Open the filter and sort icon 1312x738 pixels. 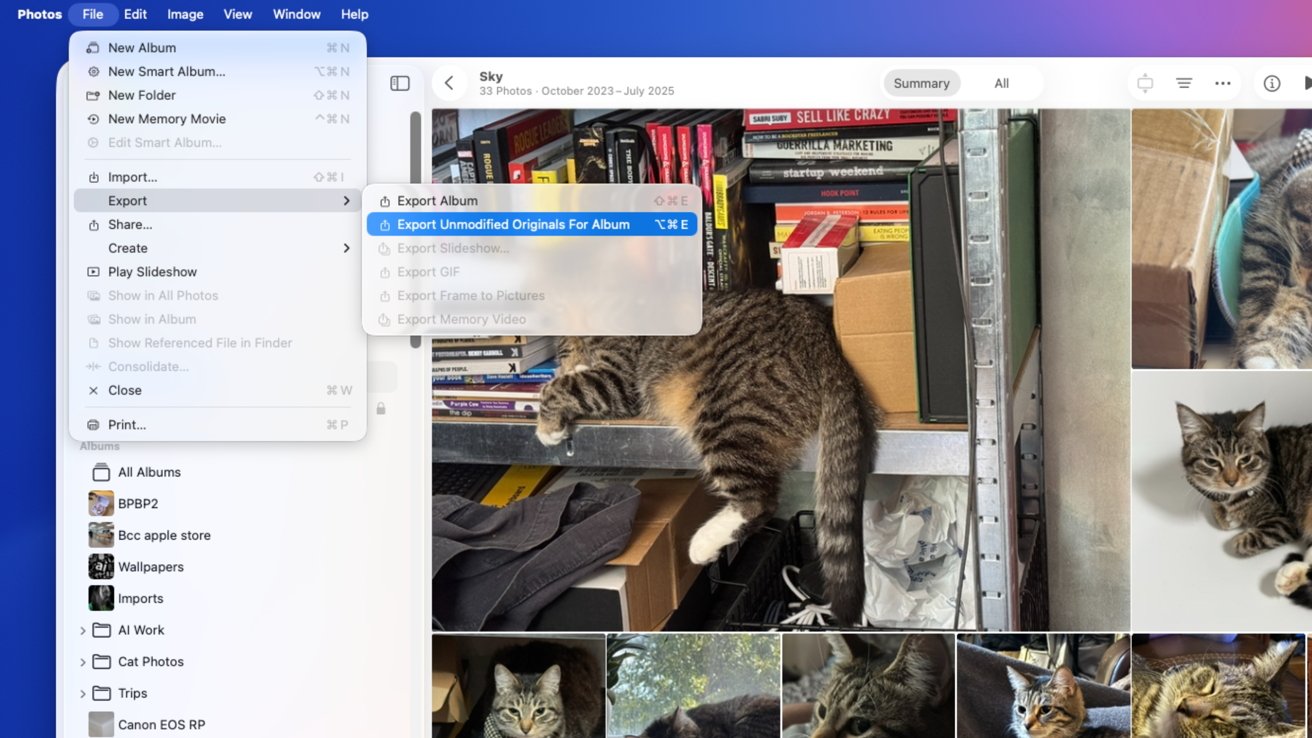(1183, 84)
